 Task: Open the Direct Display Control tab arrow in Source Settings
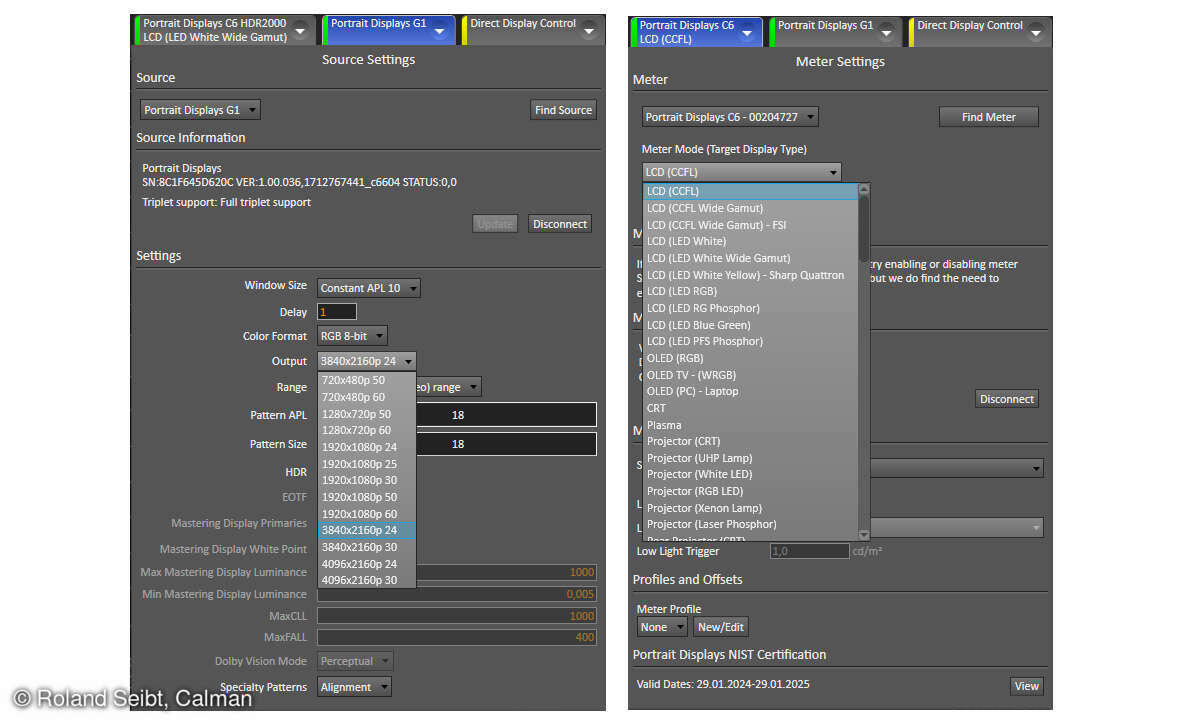click(x=589, y=31)
